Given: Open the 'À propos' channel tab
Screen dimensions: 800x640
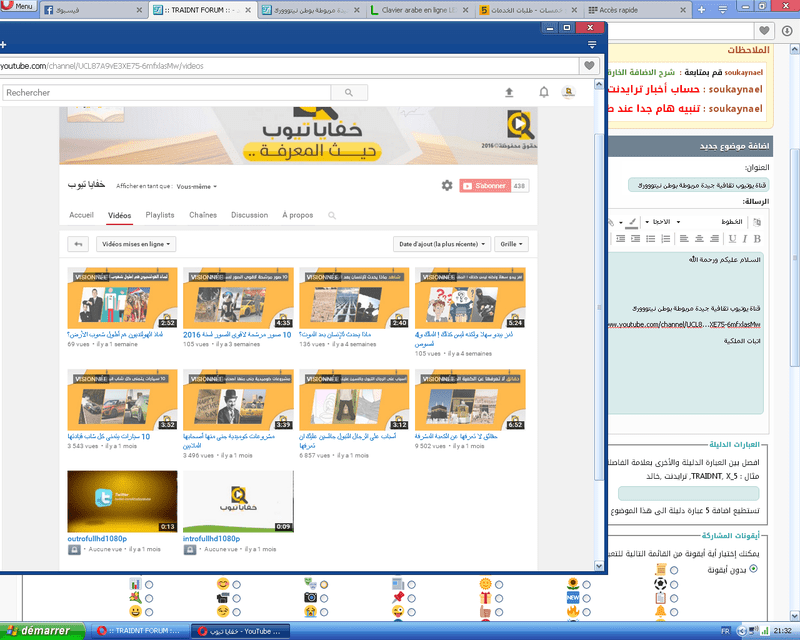Looking at the screenshot, I should tap(297, 215).
